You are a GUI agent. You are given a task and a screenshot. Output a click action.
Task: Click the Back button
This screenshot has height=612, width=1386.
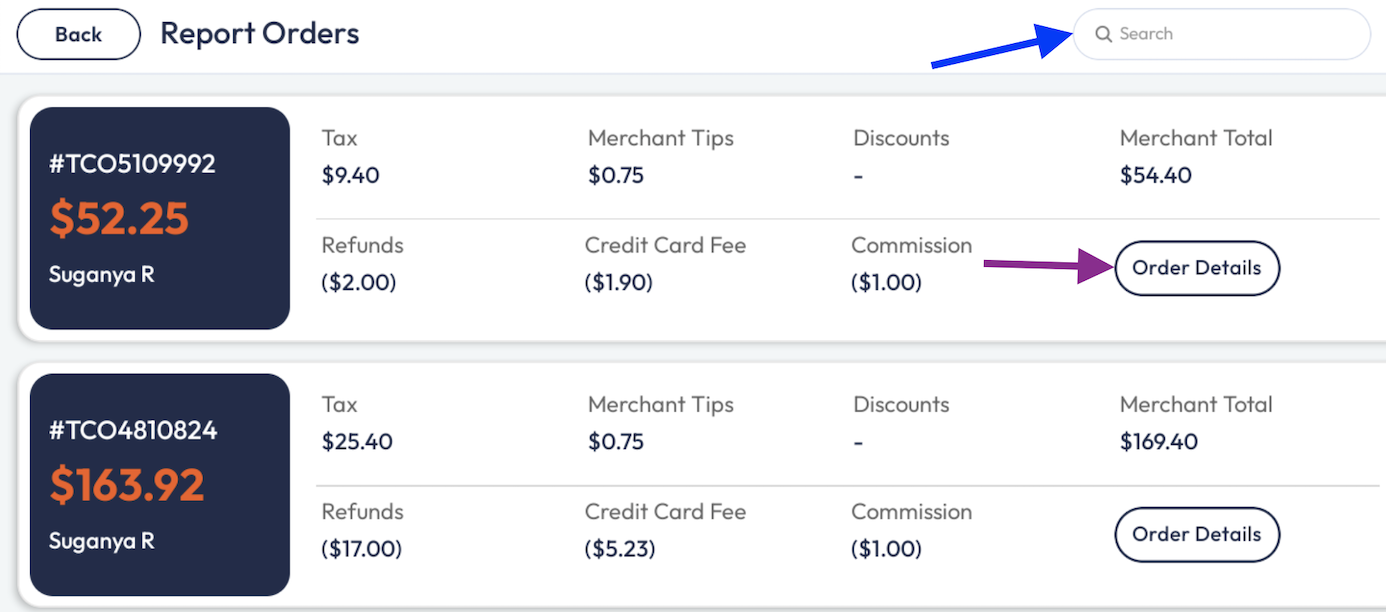click(78, 34)
